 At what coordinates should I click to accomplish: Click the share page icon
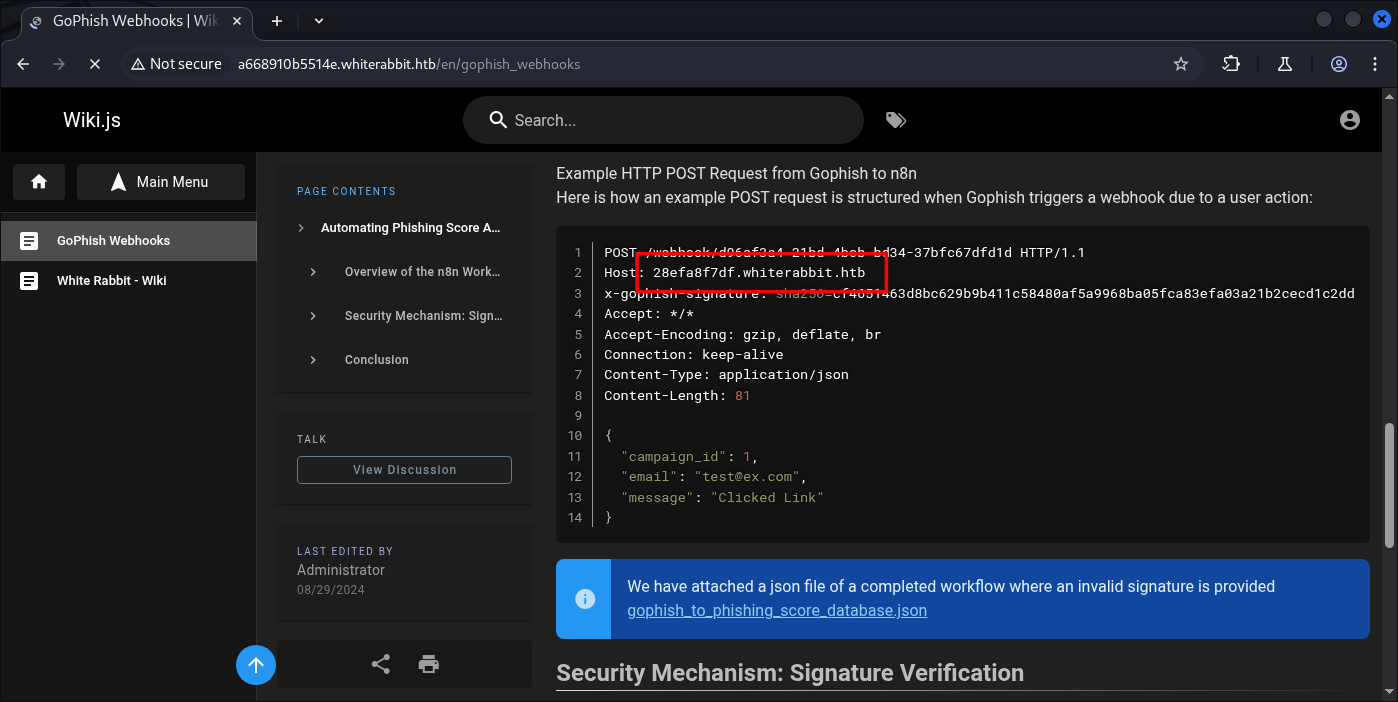pos(381,664)
